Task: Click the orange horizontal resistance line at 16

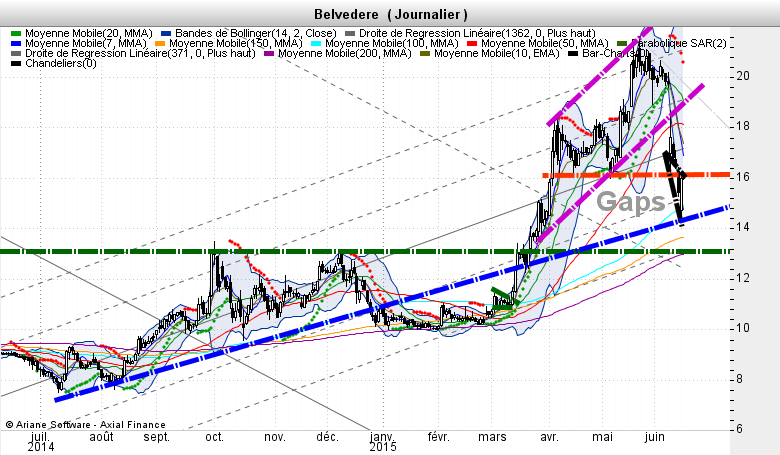Action: (x=636, y=175)
